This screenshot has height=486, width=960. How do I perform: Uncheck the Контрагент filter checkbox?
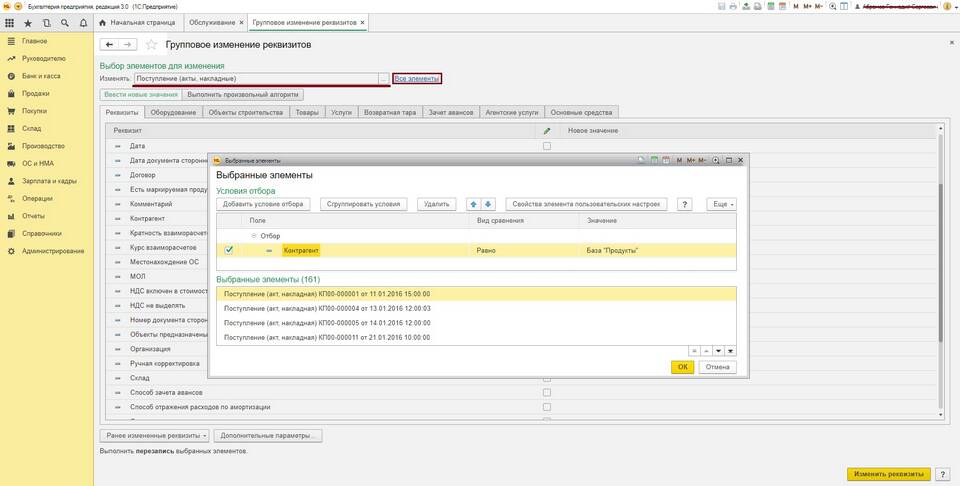click(x=230, y=250)
